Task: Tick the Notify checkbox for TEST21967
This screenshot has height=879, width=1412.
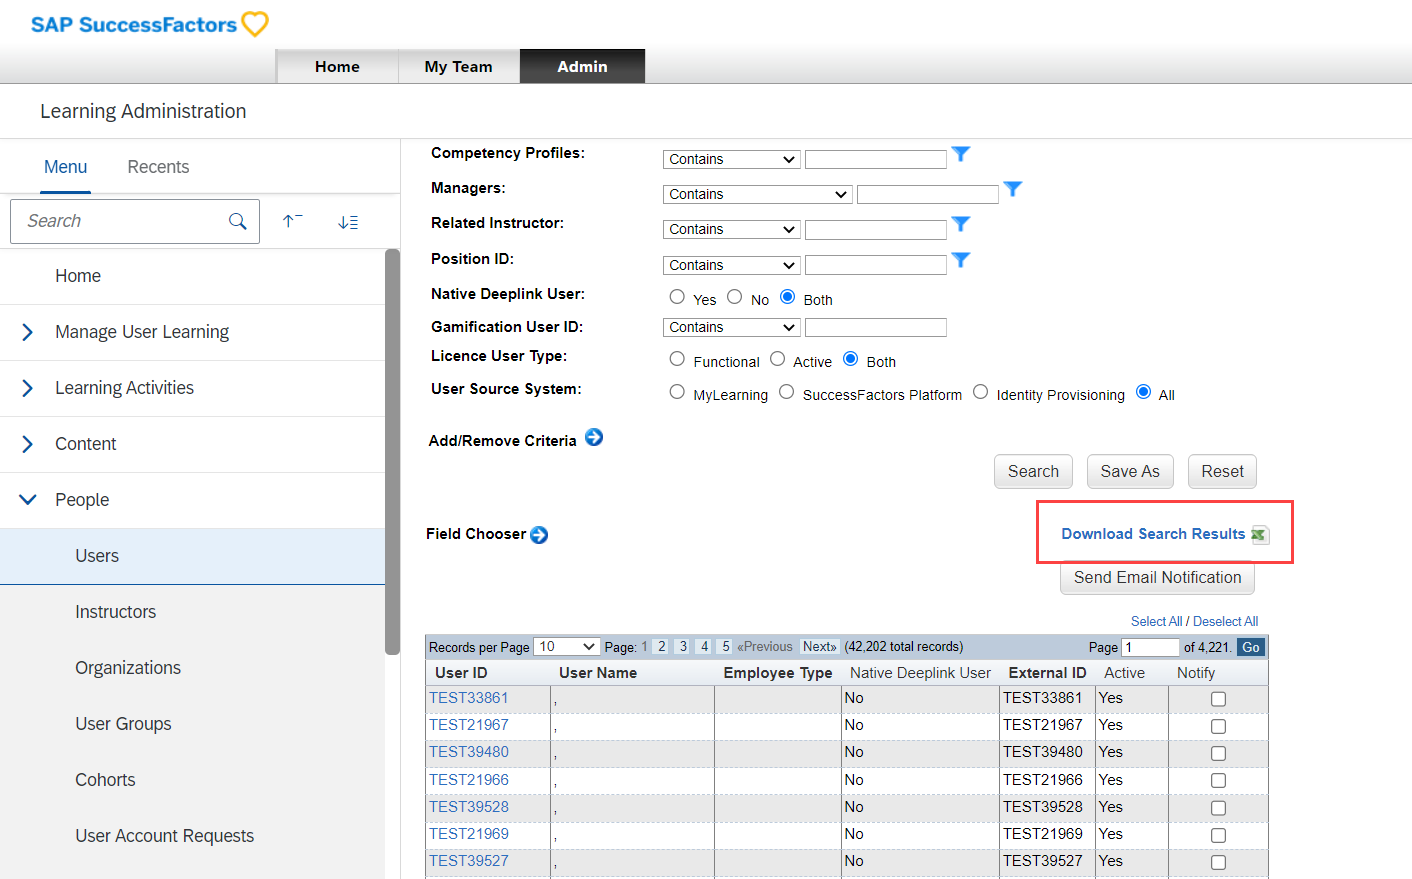Action: [1218, 726]
